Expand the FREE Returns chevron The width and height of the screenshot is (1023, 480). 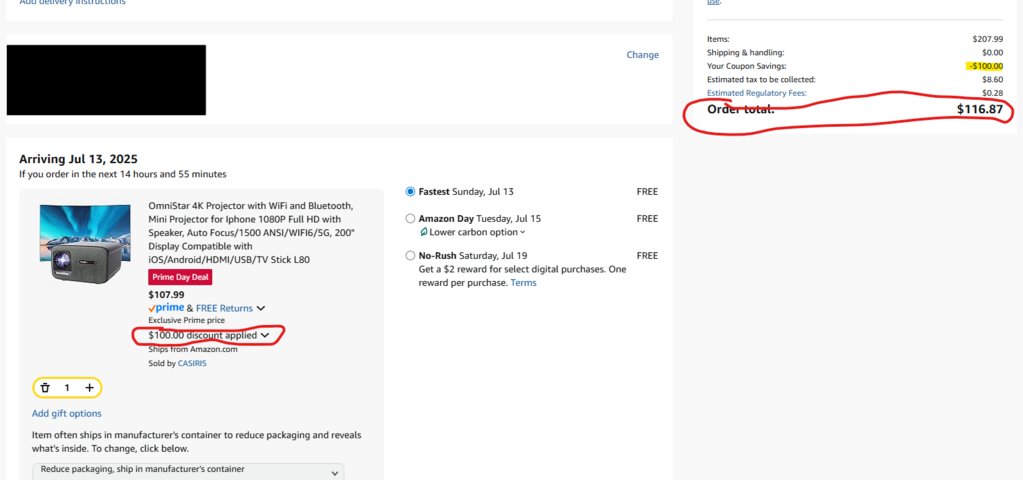tap(260, 308)
